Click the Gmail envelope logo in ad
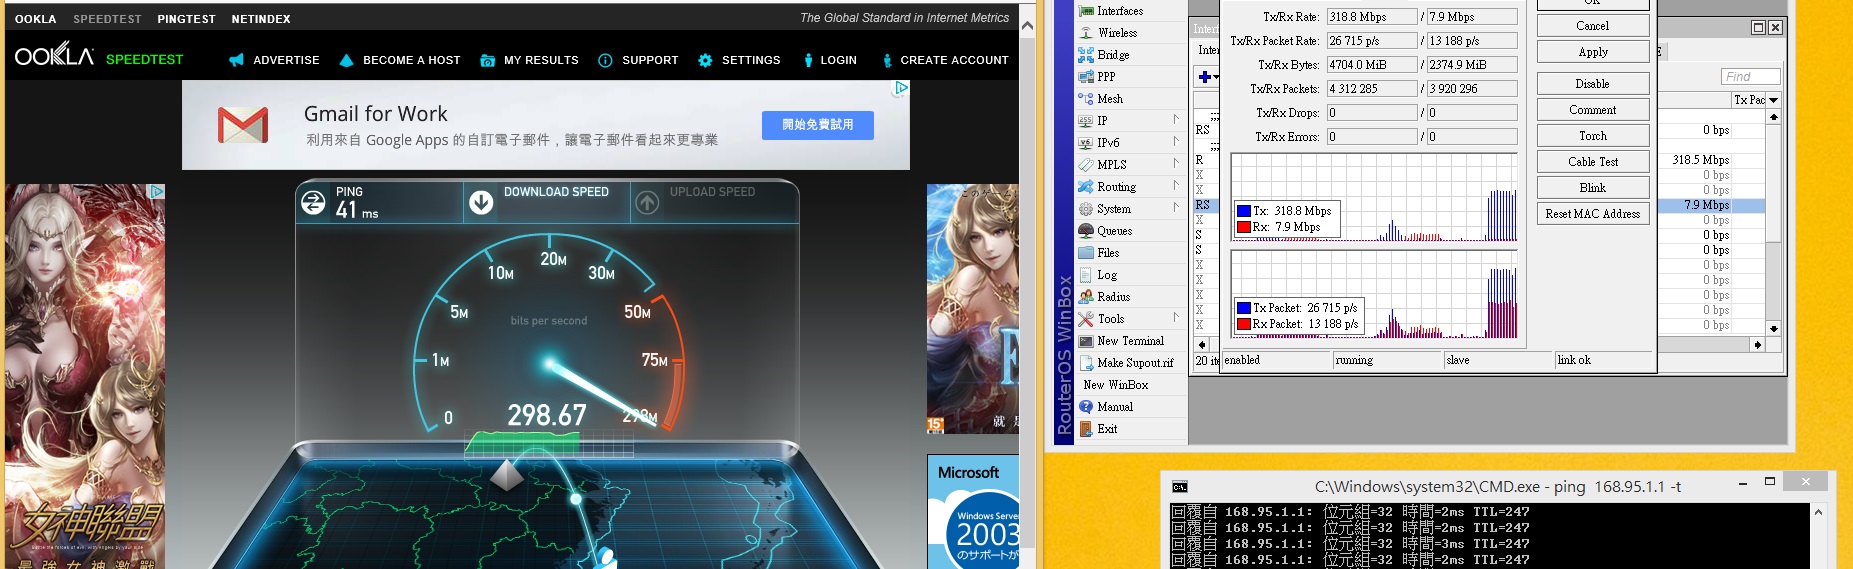The image size is (1853, 569). click(243, 125)
